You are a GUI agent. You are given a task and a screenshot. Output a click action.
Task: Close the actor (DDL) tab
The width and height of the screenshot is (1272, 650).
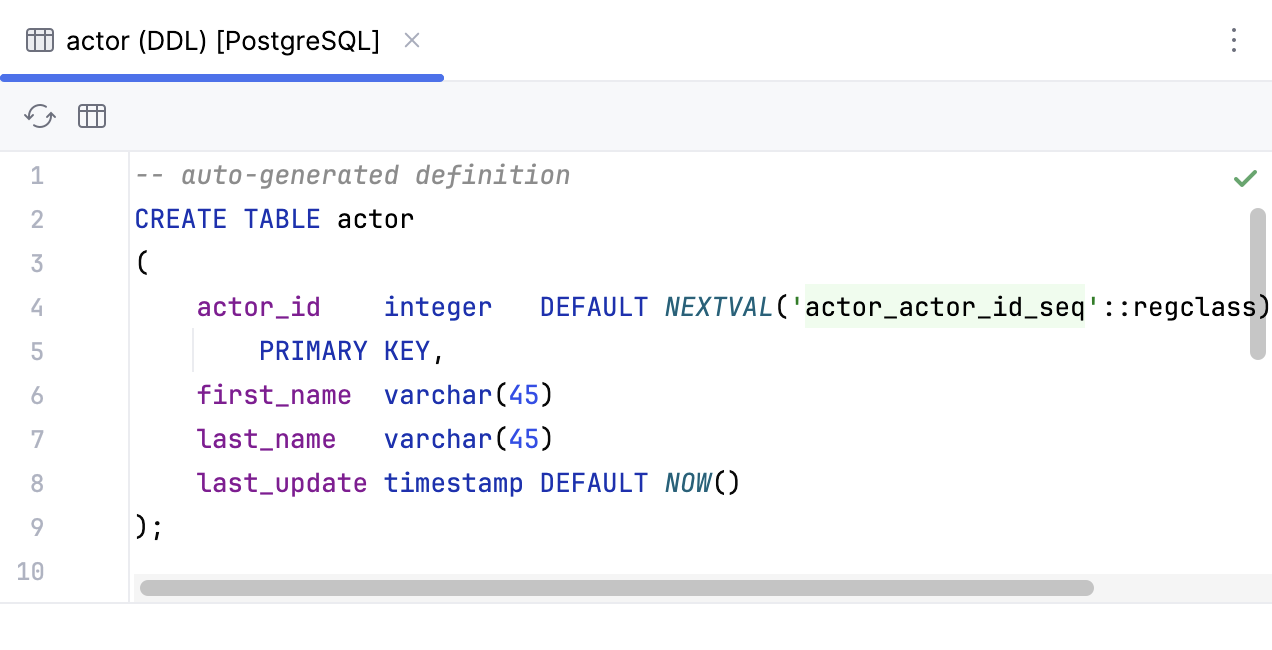(x=412, y=40)
